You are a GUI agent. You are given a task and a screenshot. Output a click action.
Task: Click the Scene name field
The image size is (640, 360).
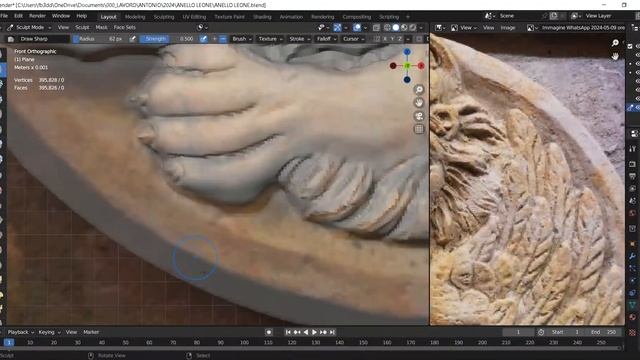[x=519, y=16]
